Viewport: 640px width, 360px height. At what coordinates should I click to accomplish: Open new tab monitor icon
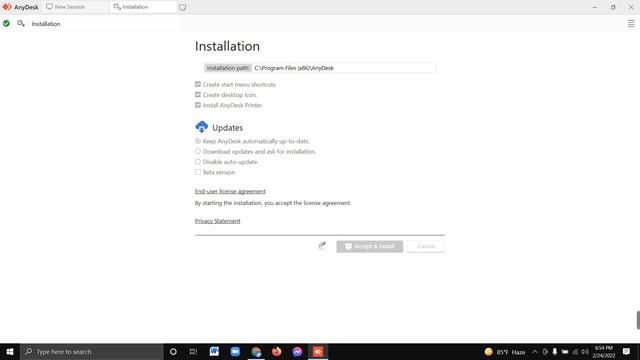click(x=182, y=7)
